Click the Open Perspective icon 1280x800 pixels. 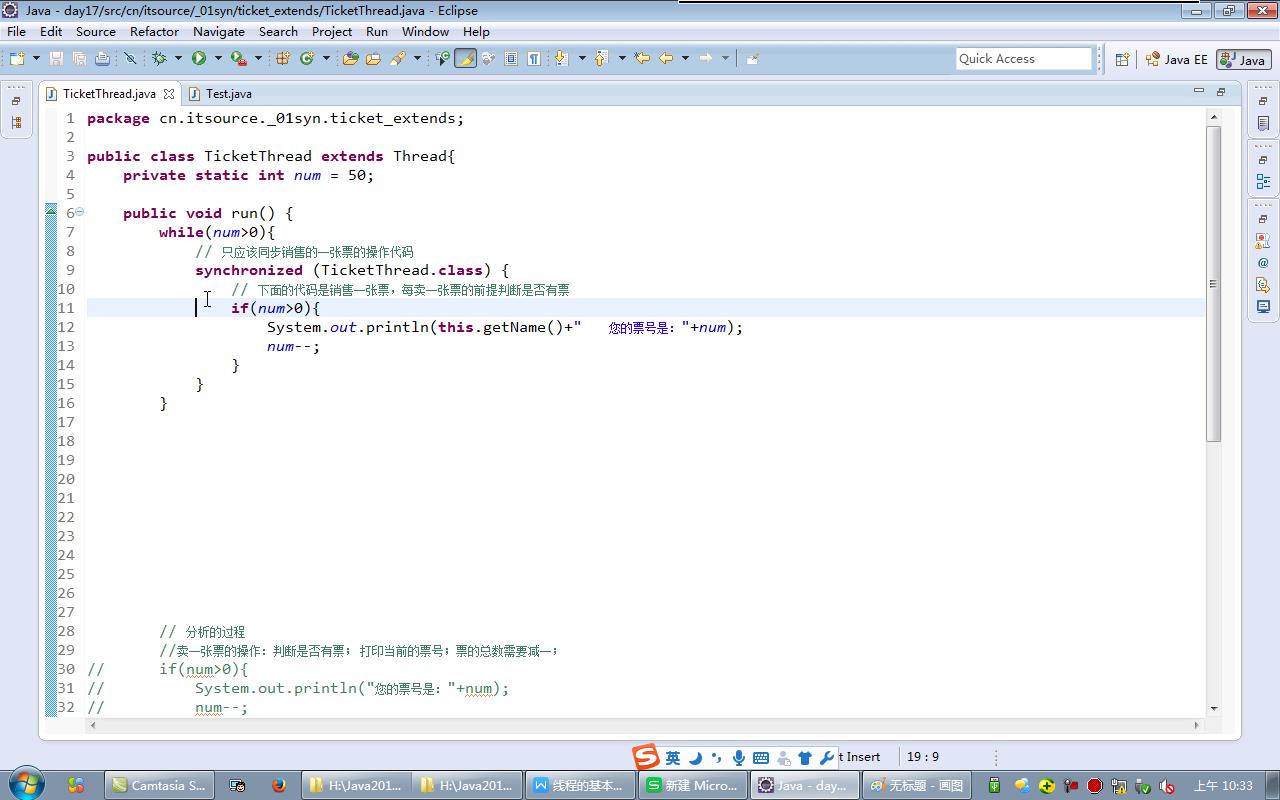[1122, 59]
